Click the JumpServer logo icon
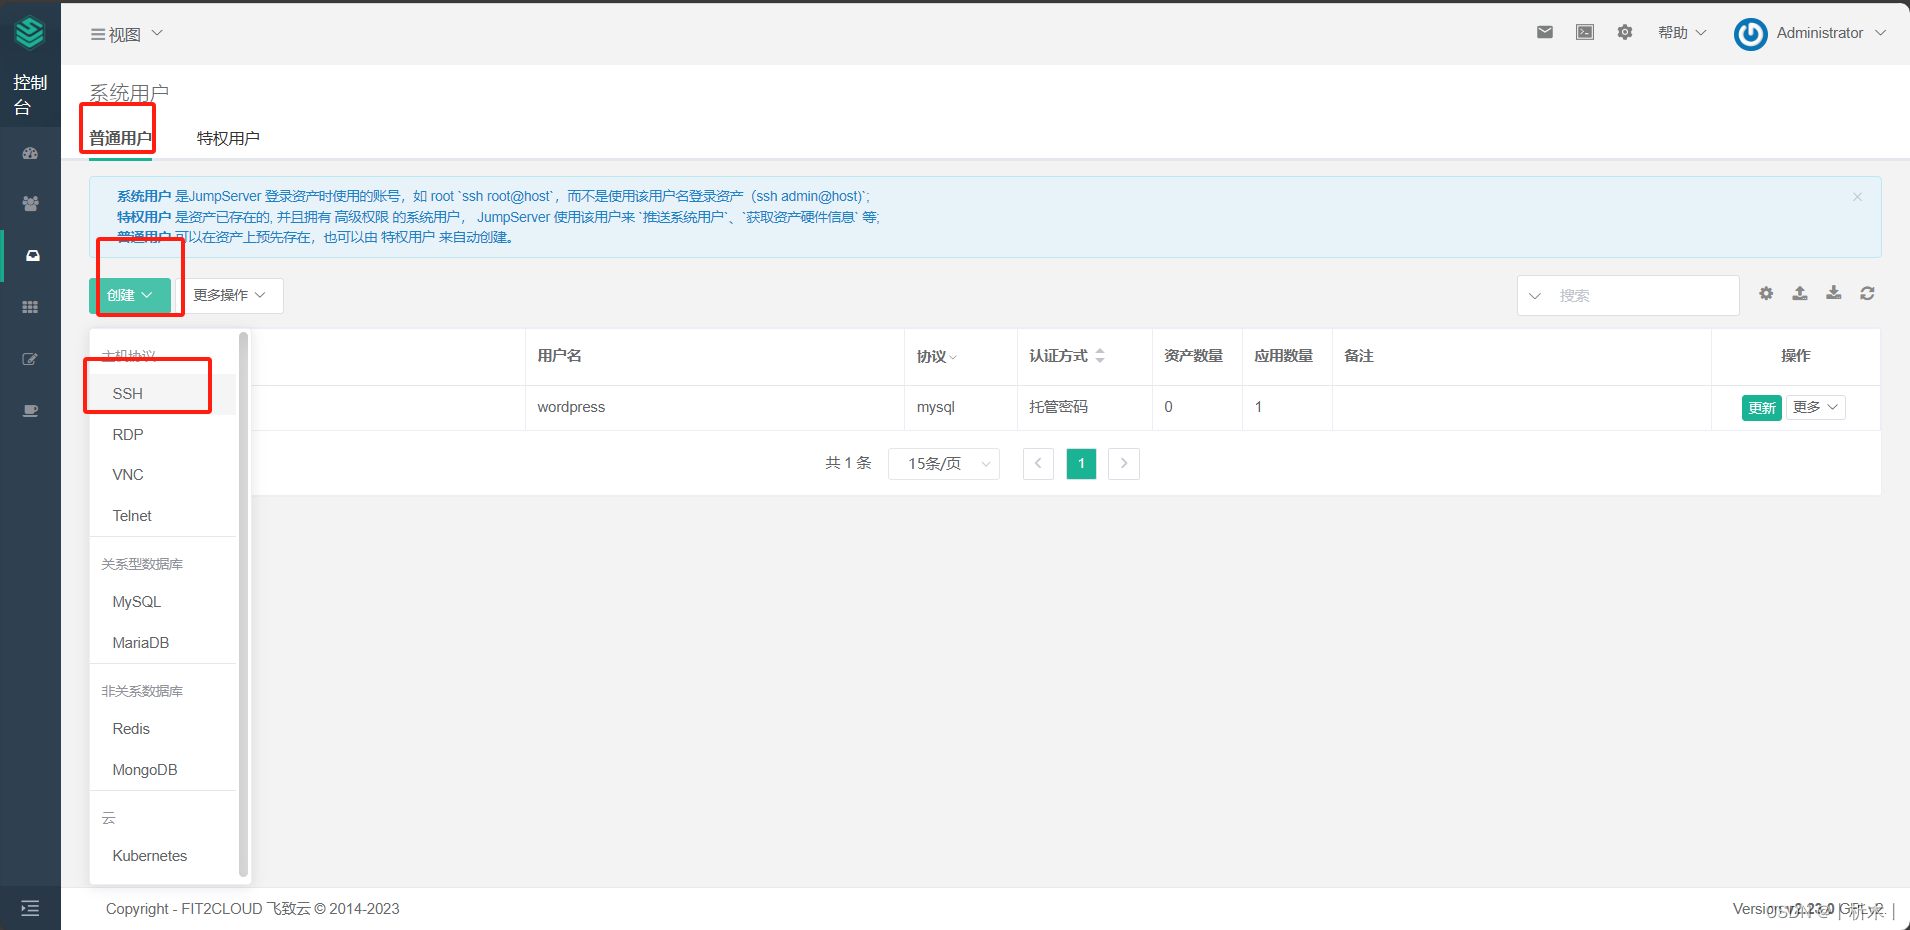 tap(30, 33)
